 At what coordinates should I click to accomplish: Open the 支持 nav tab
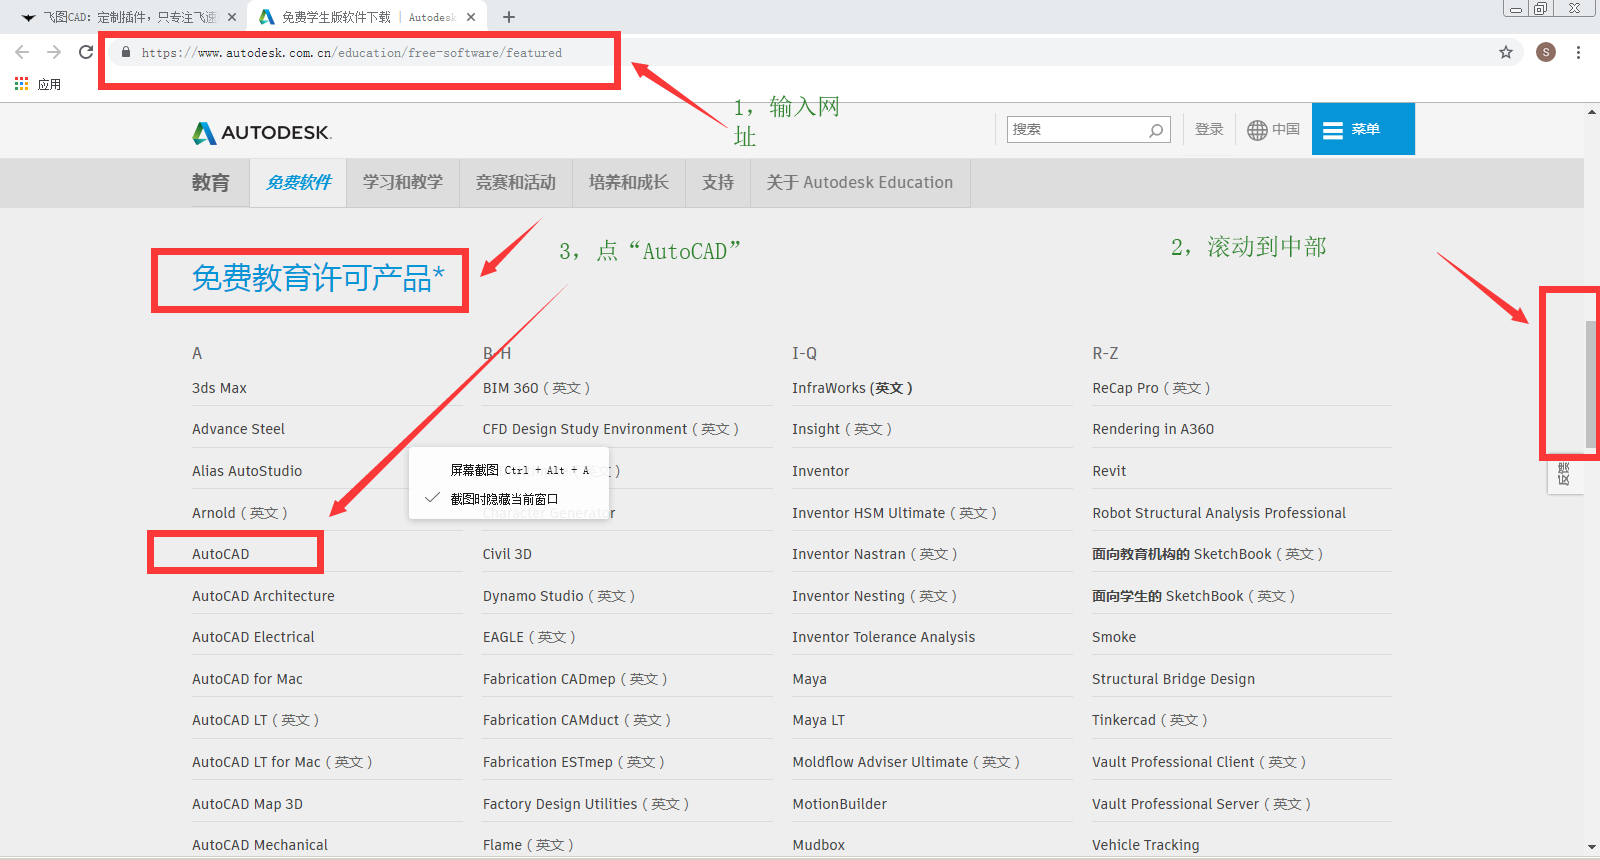point(718,182)
